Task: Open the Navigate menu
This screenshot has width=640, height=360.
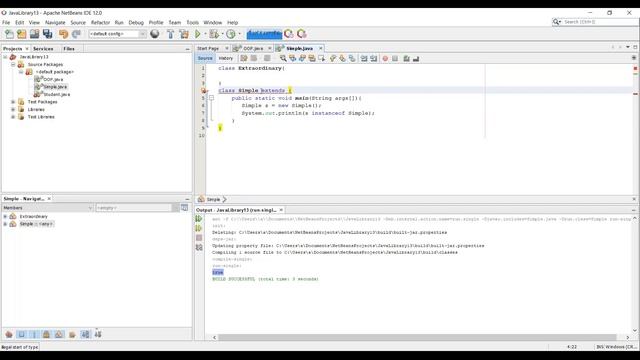Action: coord(55,22)
